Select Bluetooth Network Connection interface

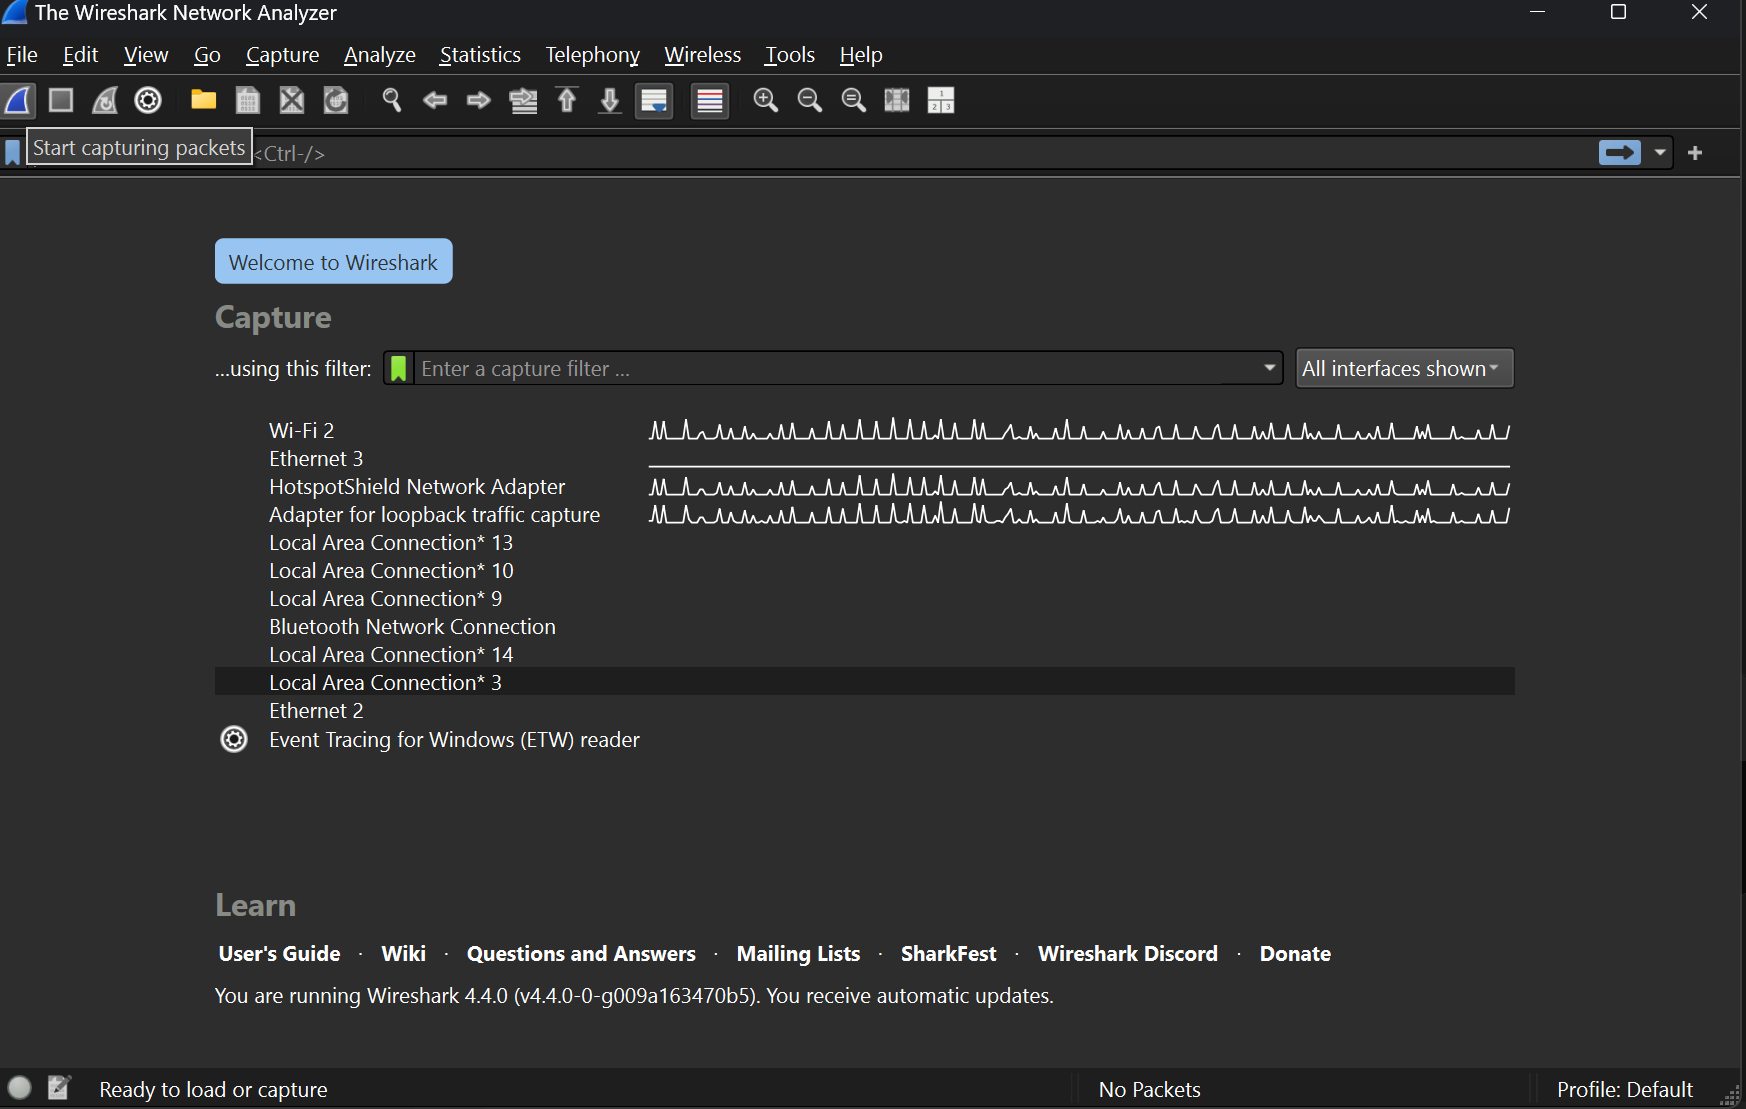click(x=865, y=627)
